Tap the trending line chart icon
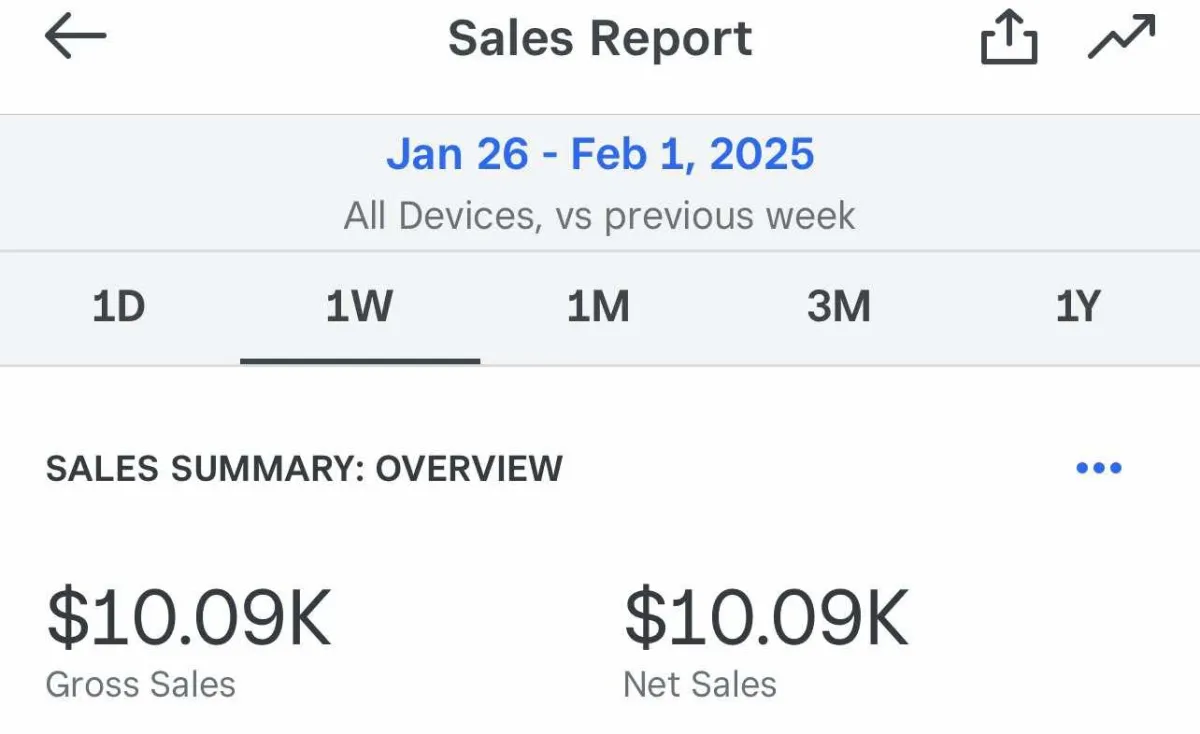Screen dimensions: 1200x734 pos(1121,39)
